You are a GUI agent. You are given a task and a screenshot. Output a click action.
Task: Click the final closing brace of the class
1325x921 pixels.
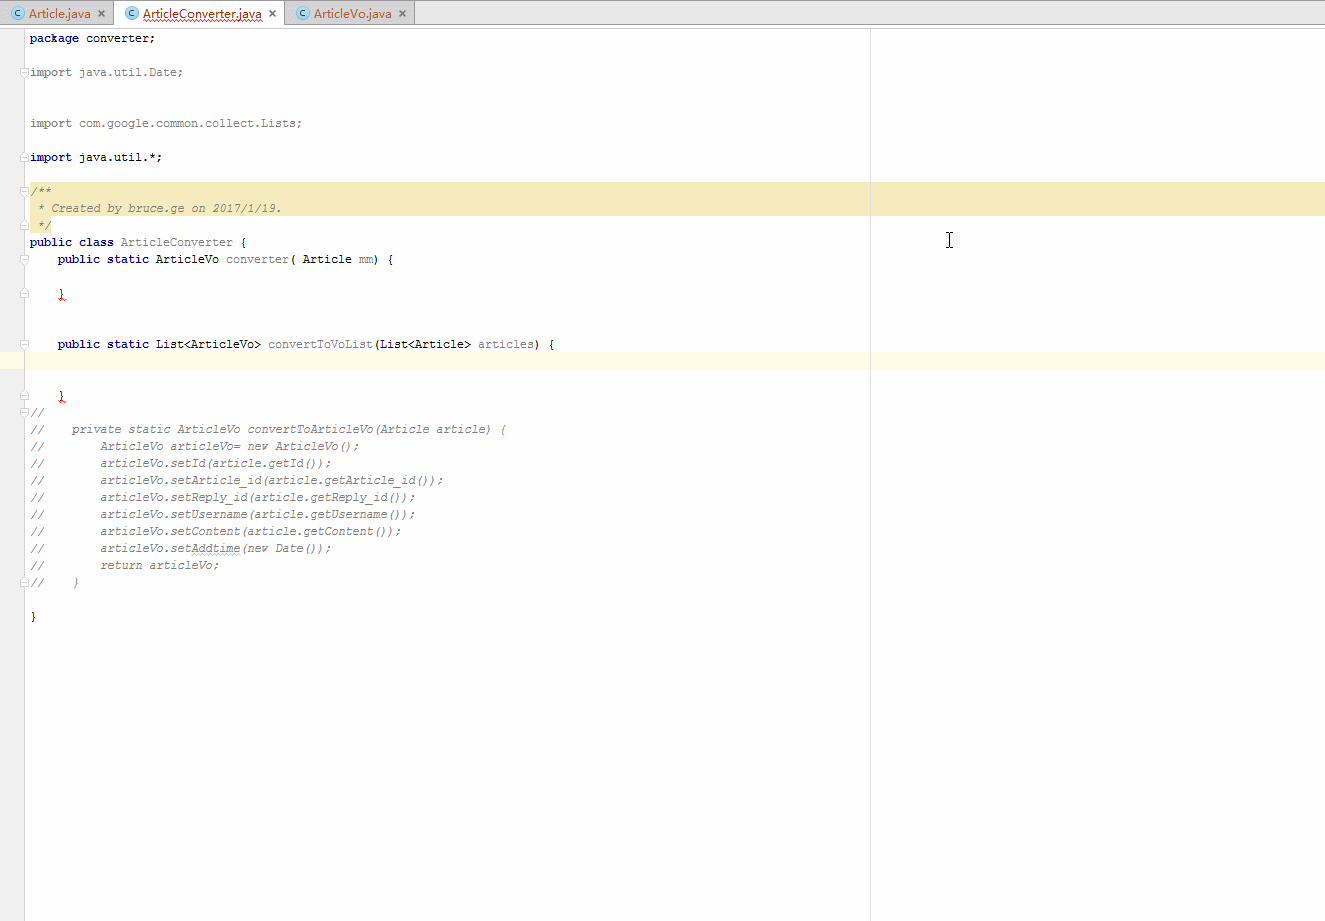pyautogui.click(x=33, y=616)
